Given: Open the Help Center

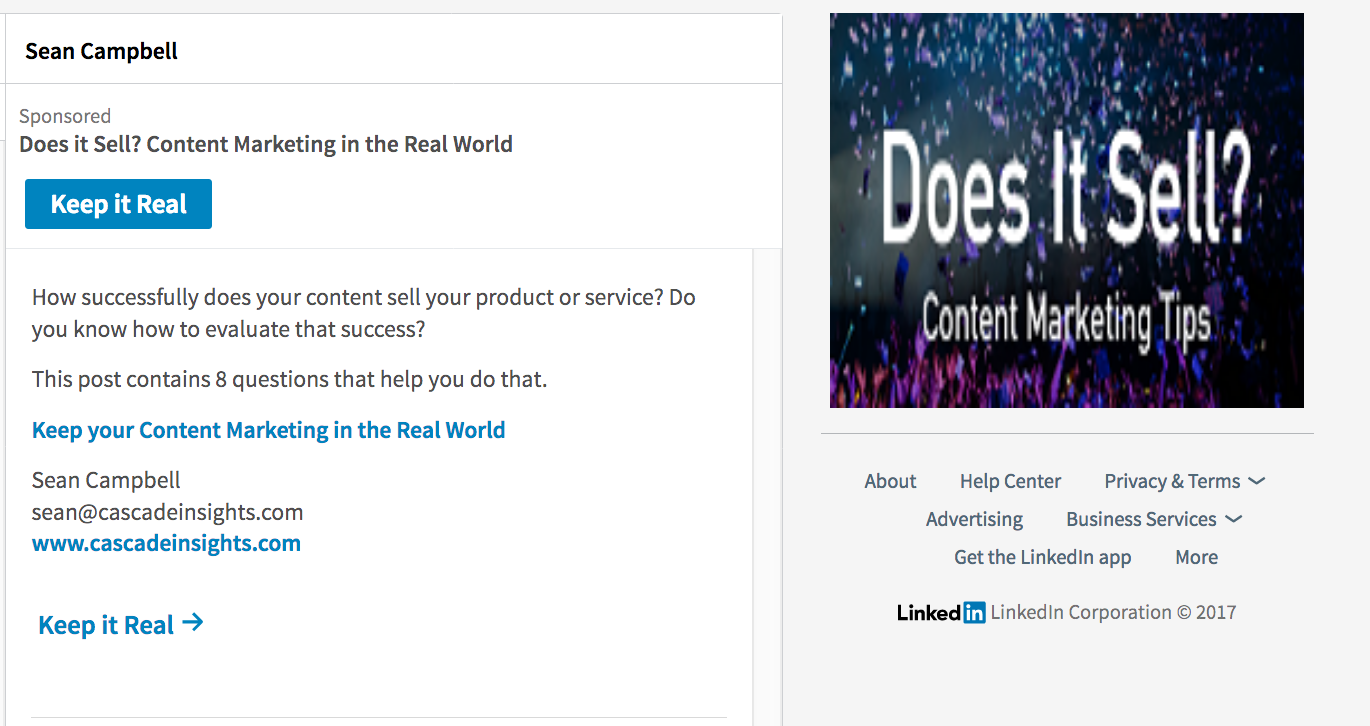Looking at the screenshot, I should point(1010,481).
